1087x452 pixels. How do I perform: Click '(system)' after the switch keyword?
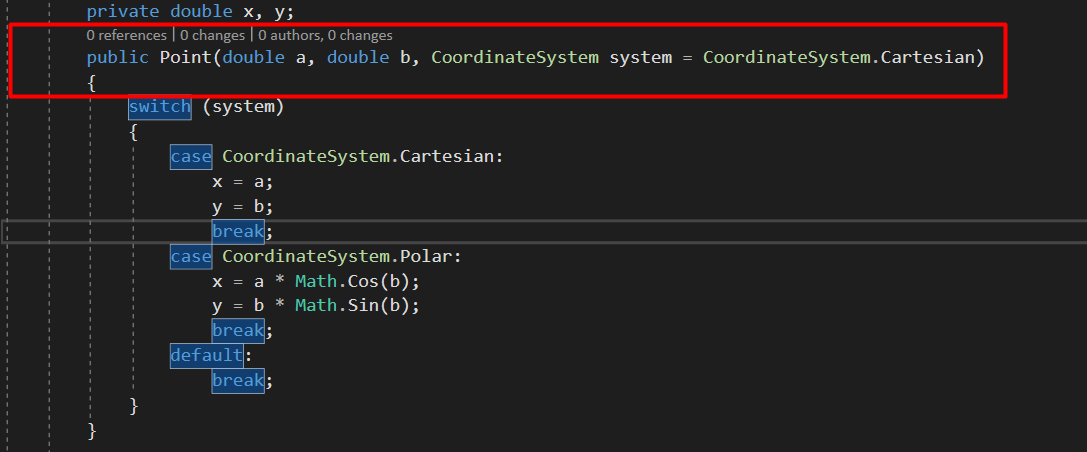tap(243, 107)
